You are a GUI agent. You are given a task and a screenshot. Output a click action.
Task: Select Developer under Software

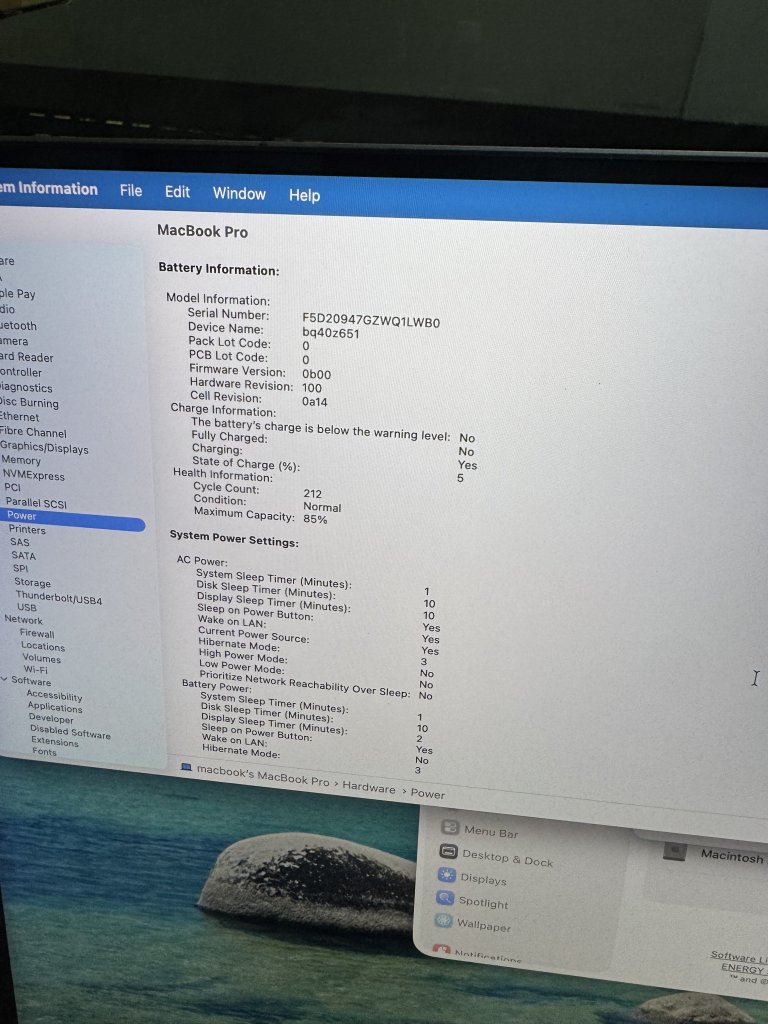click(x=51, y=718)
